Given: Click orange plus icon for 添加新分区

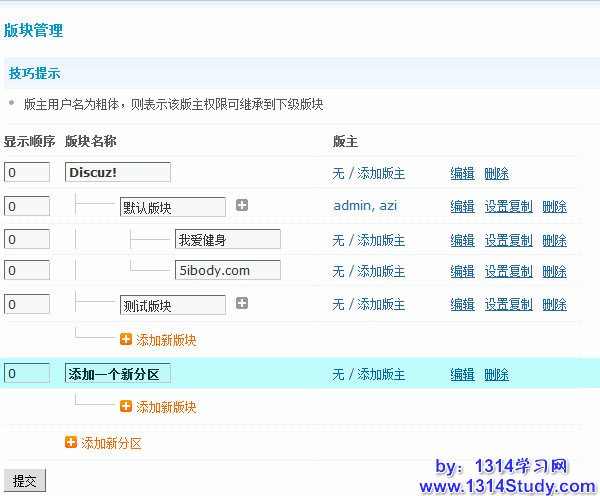Looking at the screenshot, I should coord(71,442).
